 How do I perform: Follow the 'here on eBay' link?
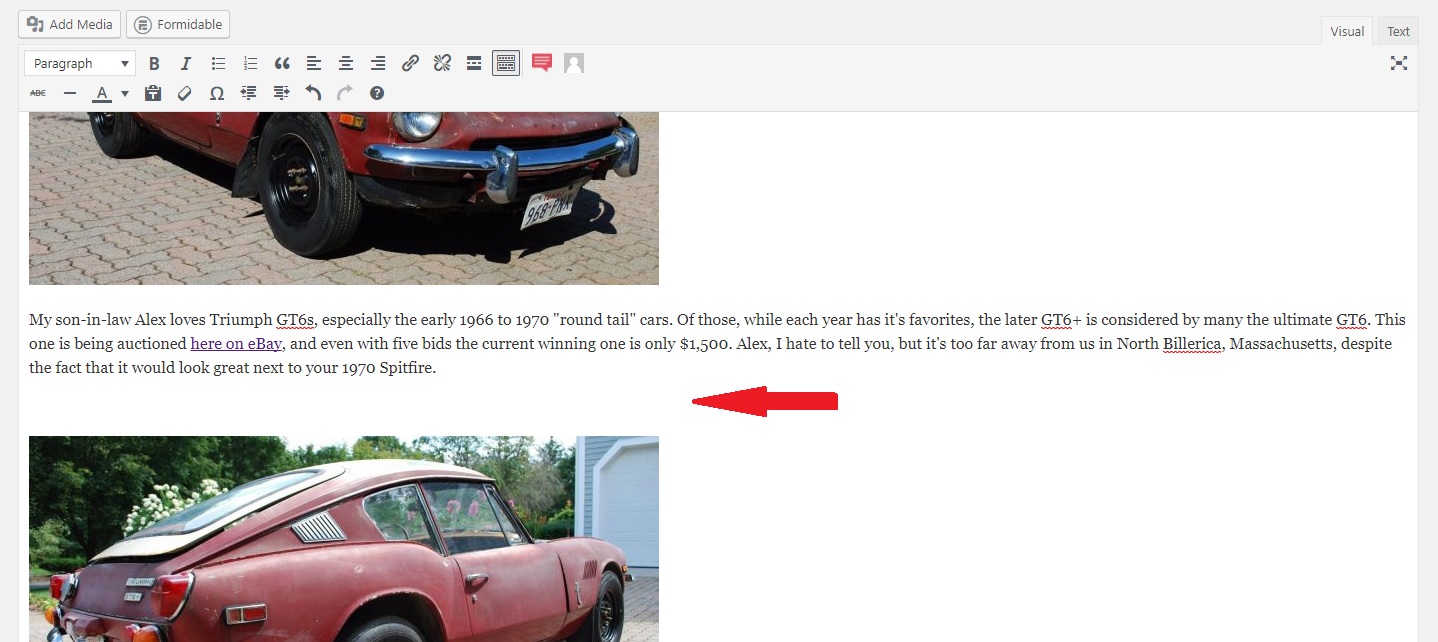coord(236,344)
